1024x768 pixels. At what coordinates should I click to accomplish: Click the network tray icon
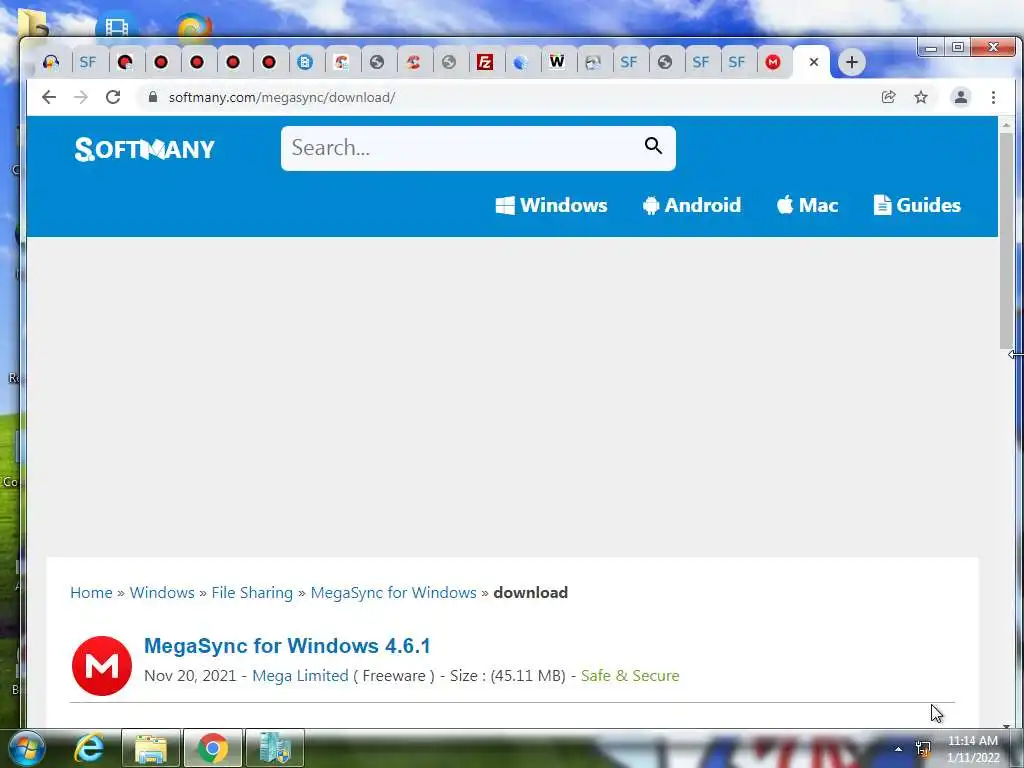(x=923, y=748)
